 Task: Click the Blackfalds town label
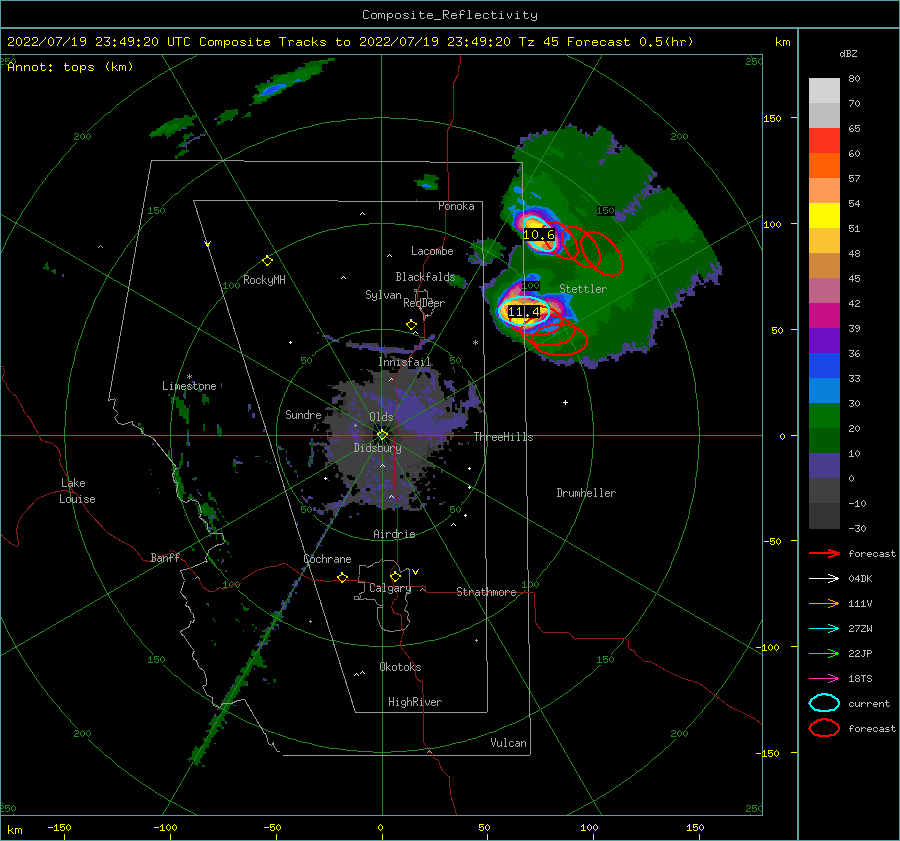point(425,277)
